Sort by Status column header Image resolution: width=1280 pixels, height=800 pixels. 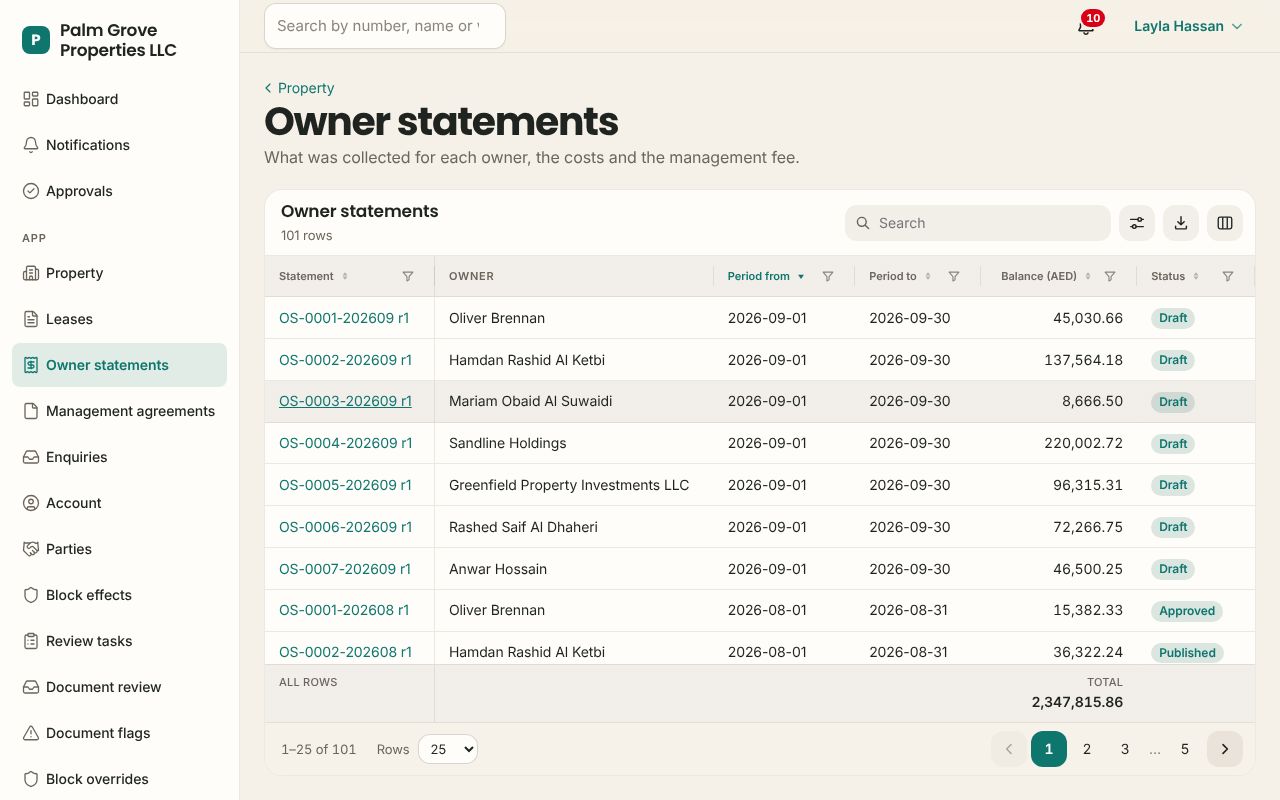click(1175, 276)
